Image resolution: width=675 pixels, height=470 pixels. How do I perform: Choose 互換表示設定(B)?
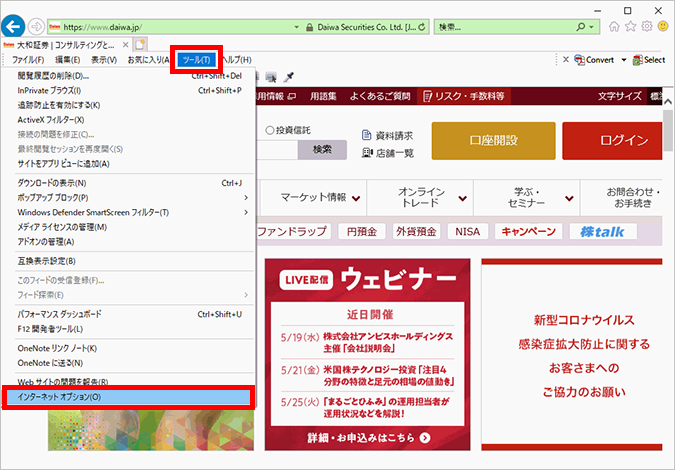(129, 261)
